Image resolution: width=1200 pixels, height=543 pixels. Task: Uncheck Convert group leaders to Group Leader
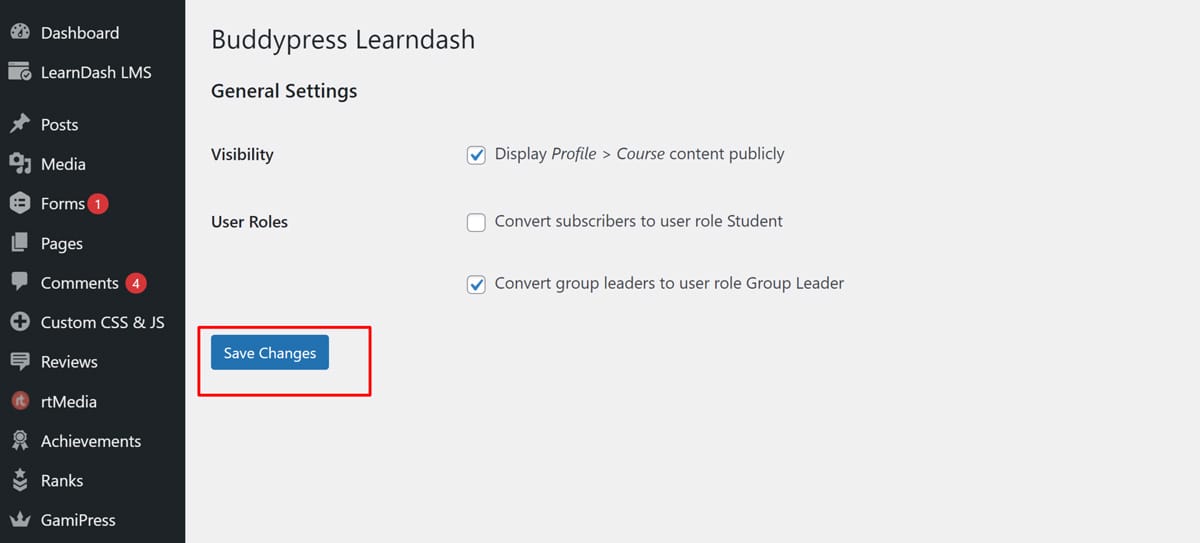click(476, 284)
